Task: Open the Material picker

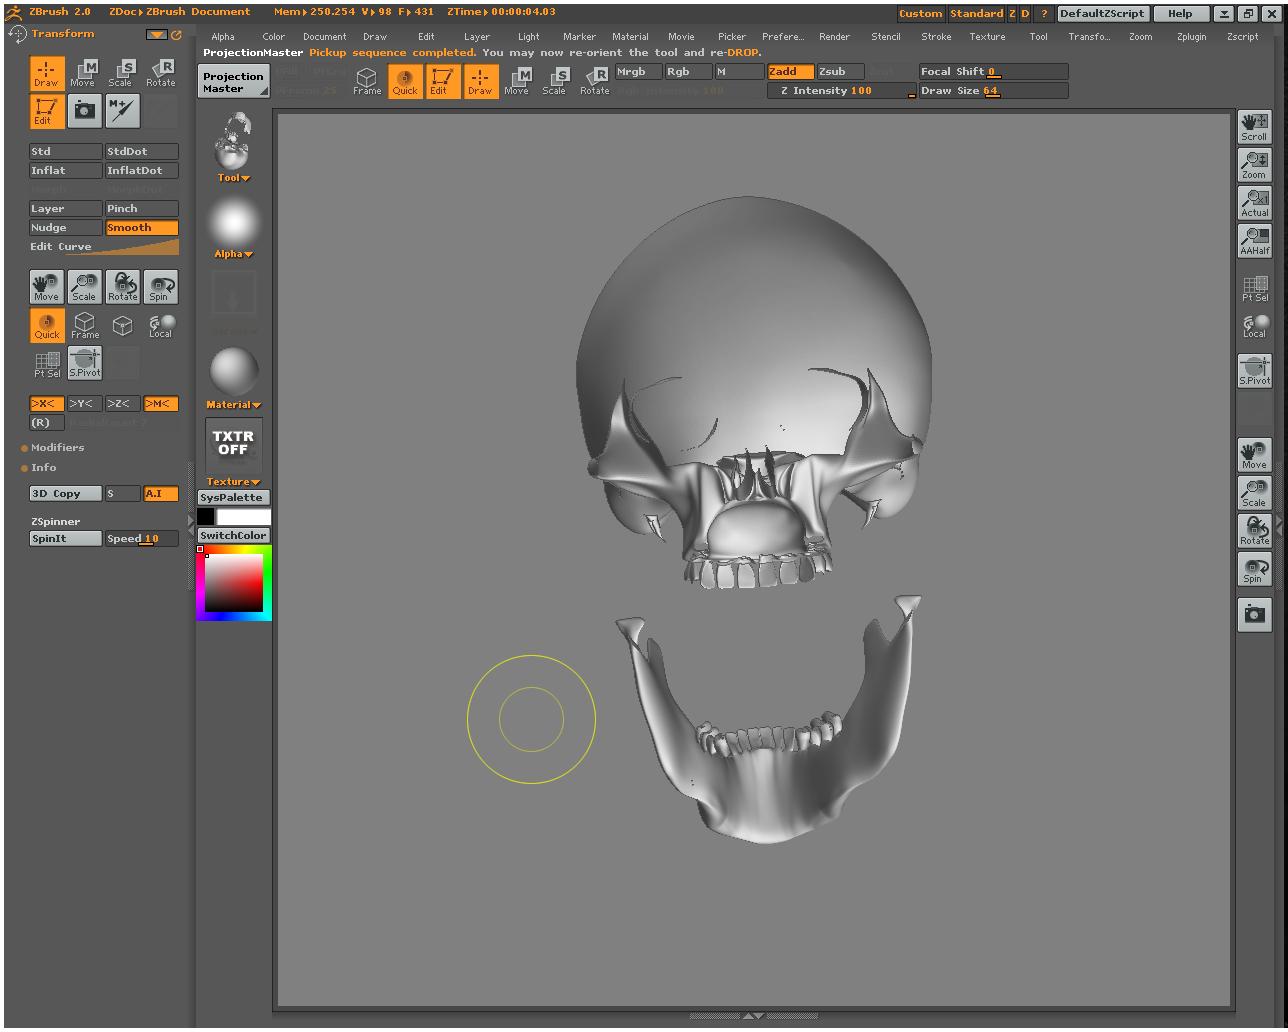Action: pos(232,404)
